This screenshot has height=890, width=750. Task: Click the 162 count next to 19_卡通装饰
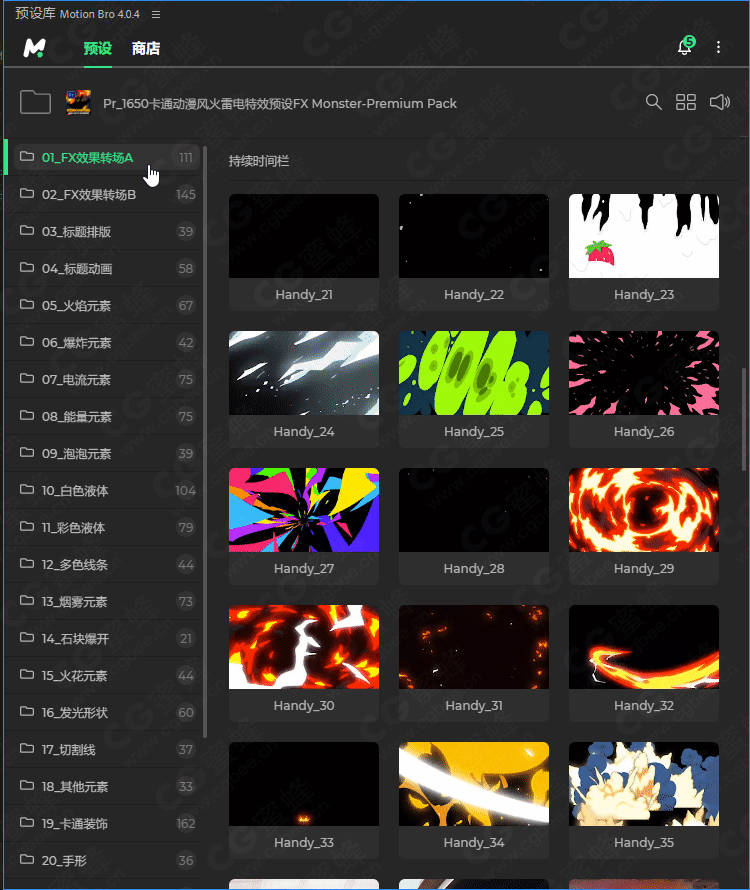coord(186,824)
